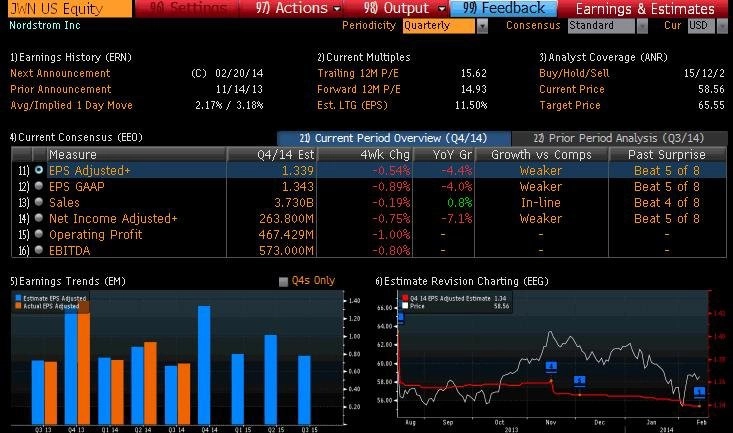Image resolution: width=733 pixels, height=433 pixels.
Task: Click the blue event marker near Nov
Action: coord(551,366)
